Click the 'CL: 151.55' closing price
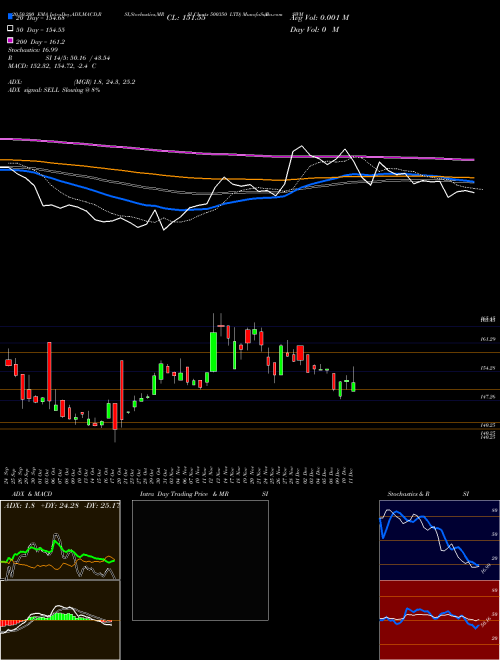Screen dimensions: 500x660 pos(186,18)
